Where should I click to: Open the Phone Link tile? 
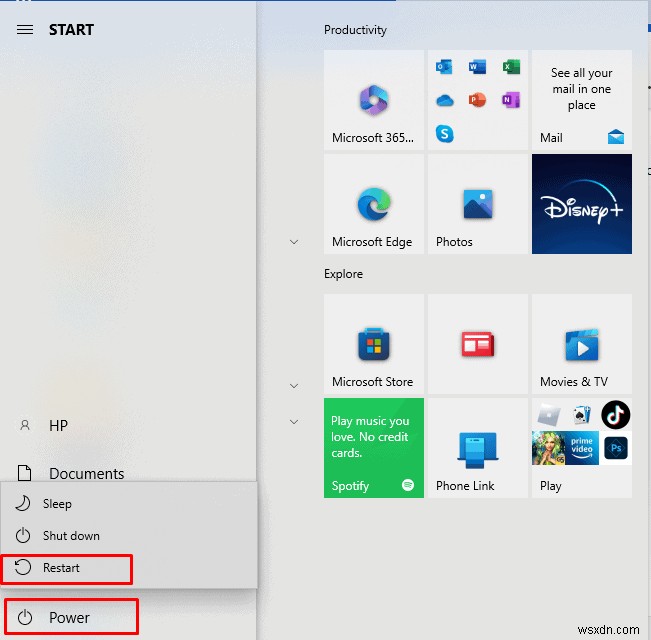[x=478, y=448]
